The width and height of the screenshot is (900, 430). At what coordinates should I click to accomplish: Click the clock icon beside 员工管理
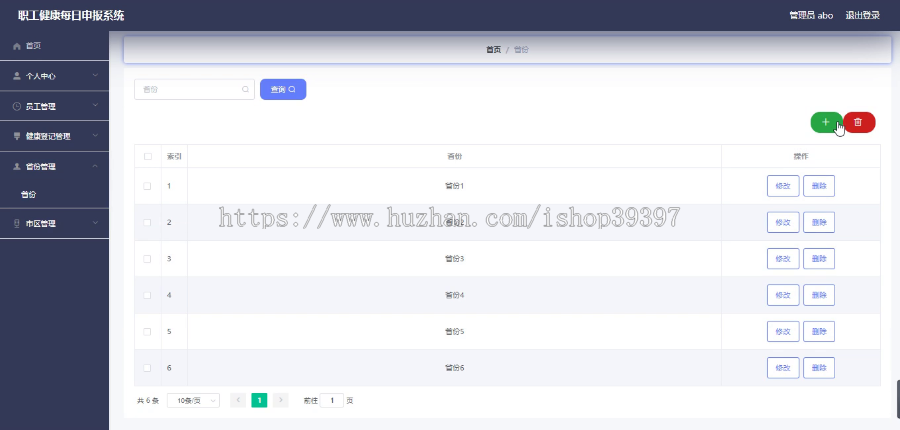[x=17, y=106]
